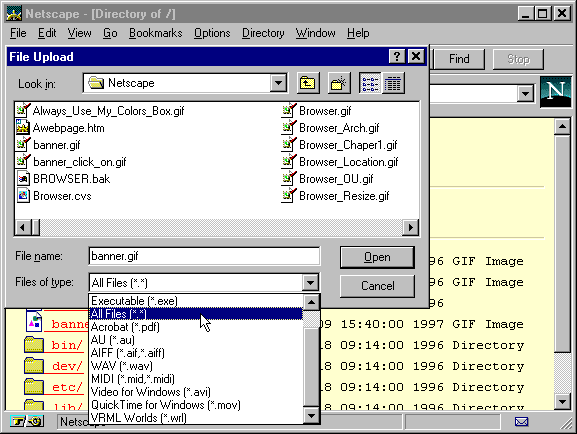The height and width of the screenshot is (434, 577).
Task: Open Netscape location bar dropdown arrow
Action: click(x=525, y=94)
